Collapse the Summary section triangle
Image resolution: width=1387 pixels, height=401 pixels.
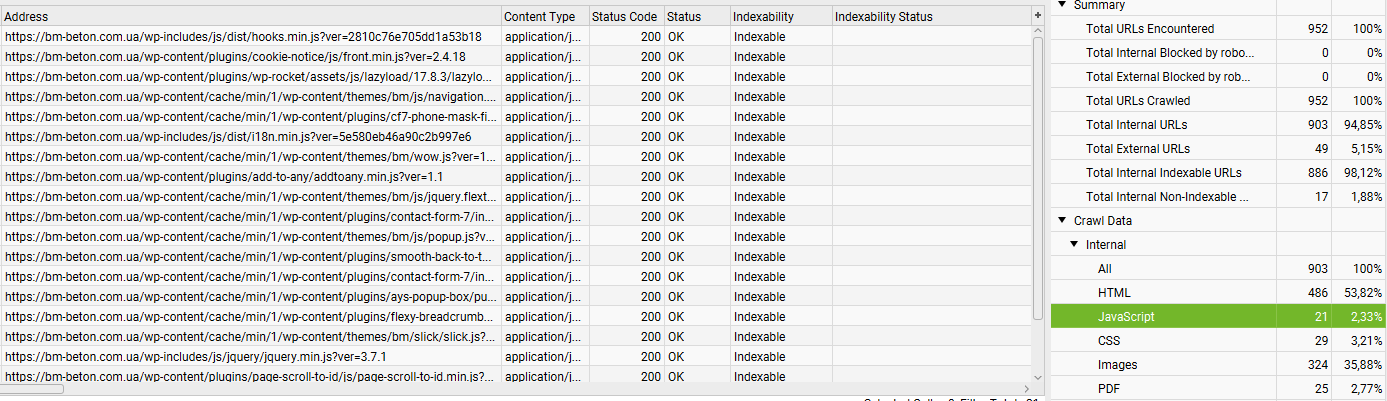(x=1063, y=5)
